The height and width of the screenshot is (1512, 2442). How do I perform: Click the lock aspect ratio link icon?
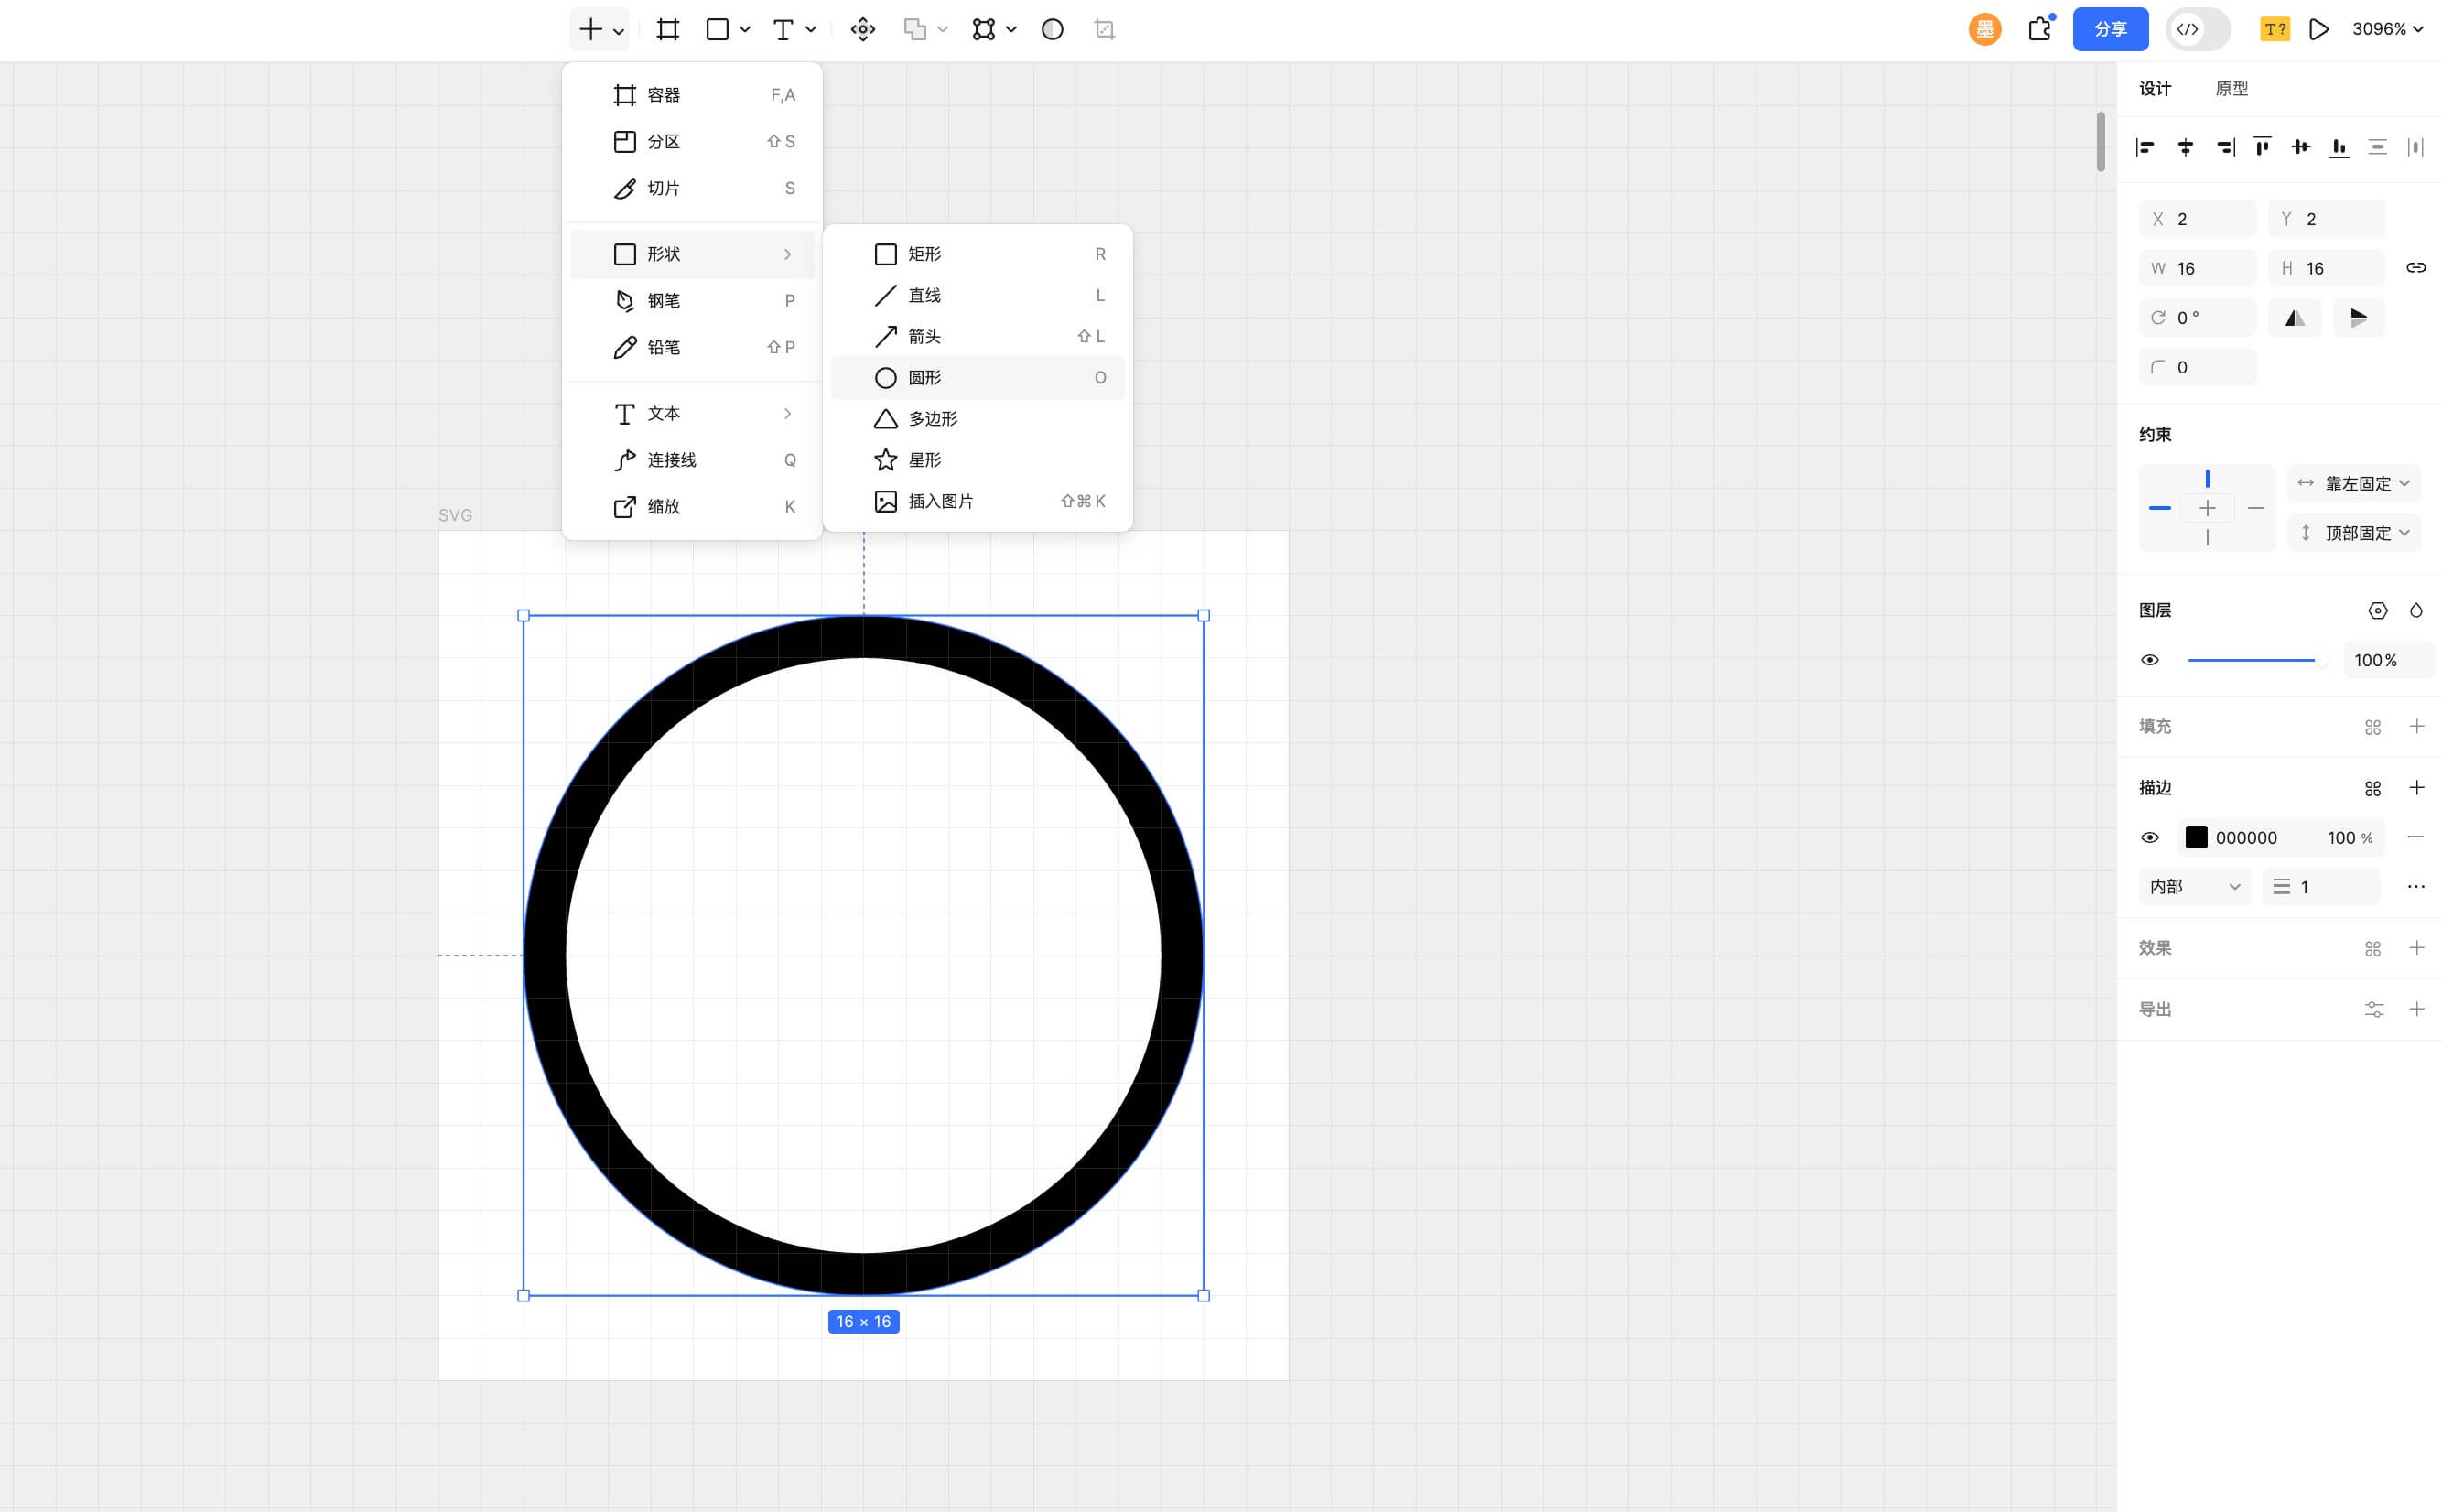tap(2415, 268)
